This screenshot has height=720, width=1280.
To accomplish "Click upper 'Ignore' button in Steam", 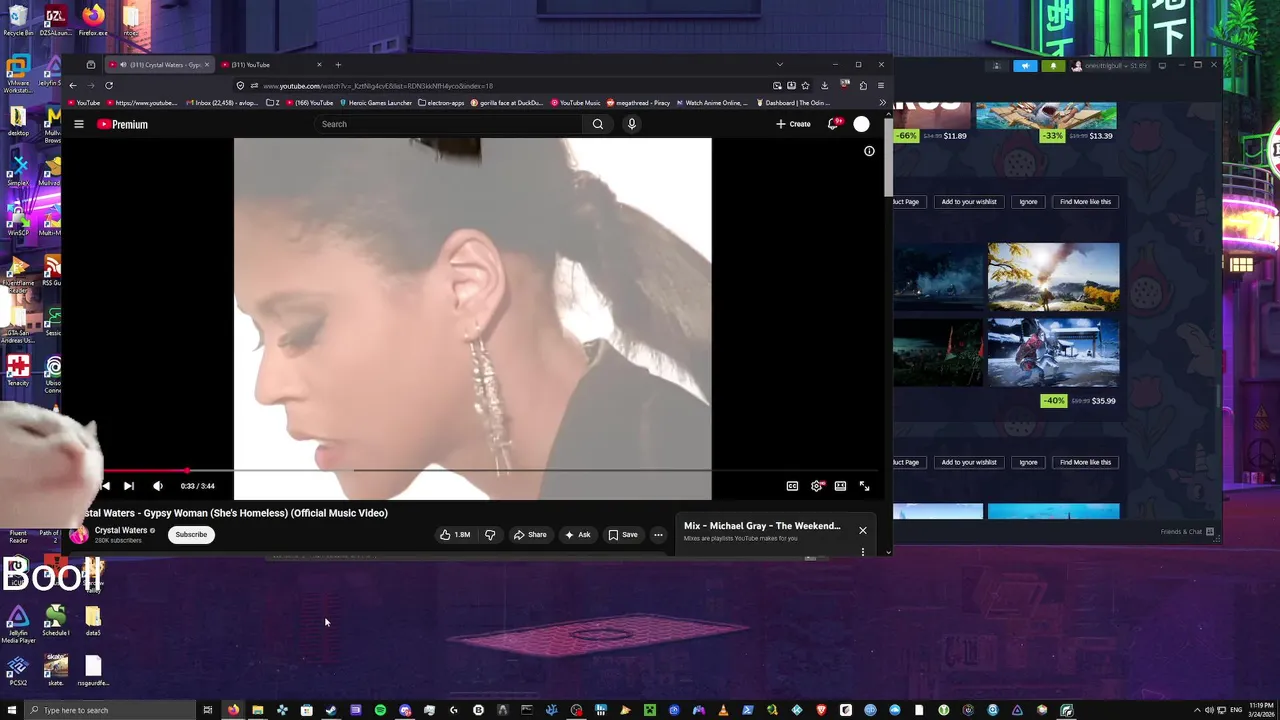I will pos(1028,202).
